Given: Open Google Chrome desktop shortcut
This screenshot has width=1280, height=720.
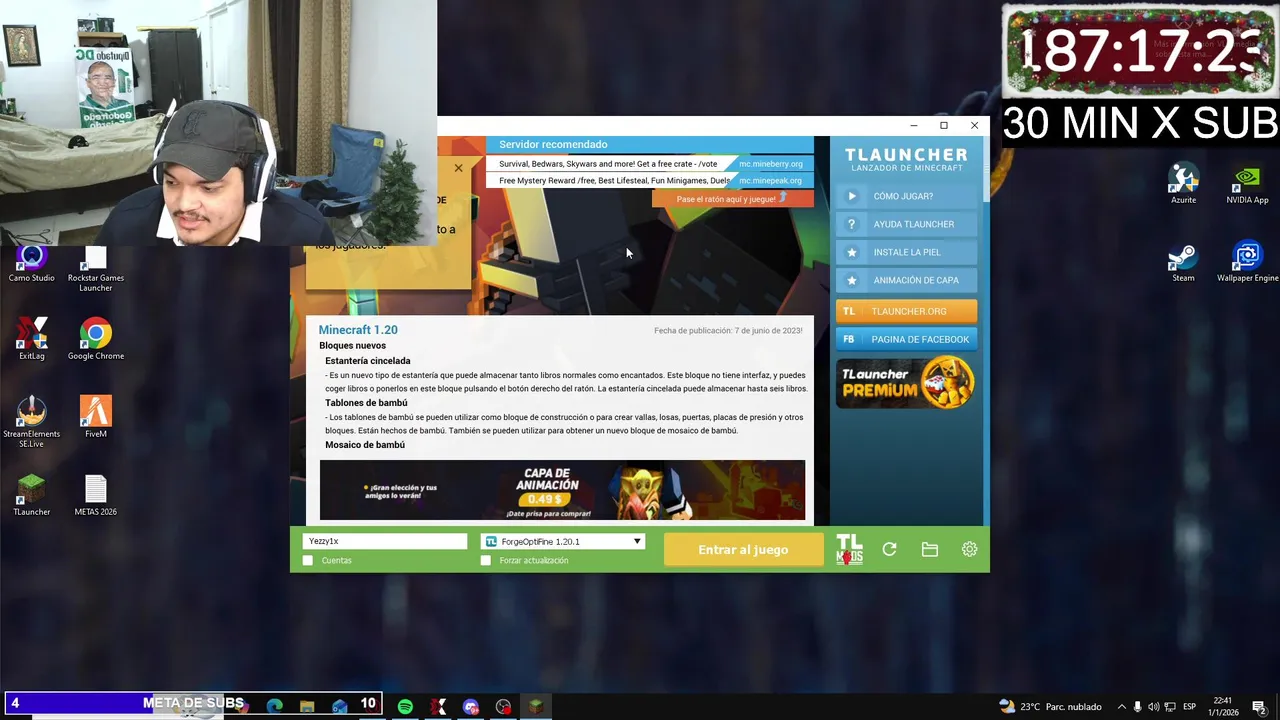Looking at the screenshot, I should [x=96, y=339].
